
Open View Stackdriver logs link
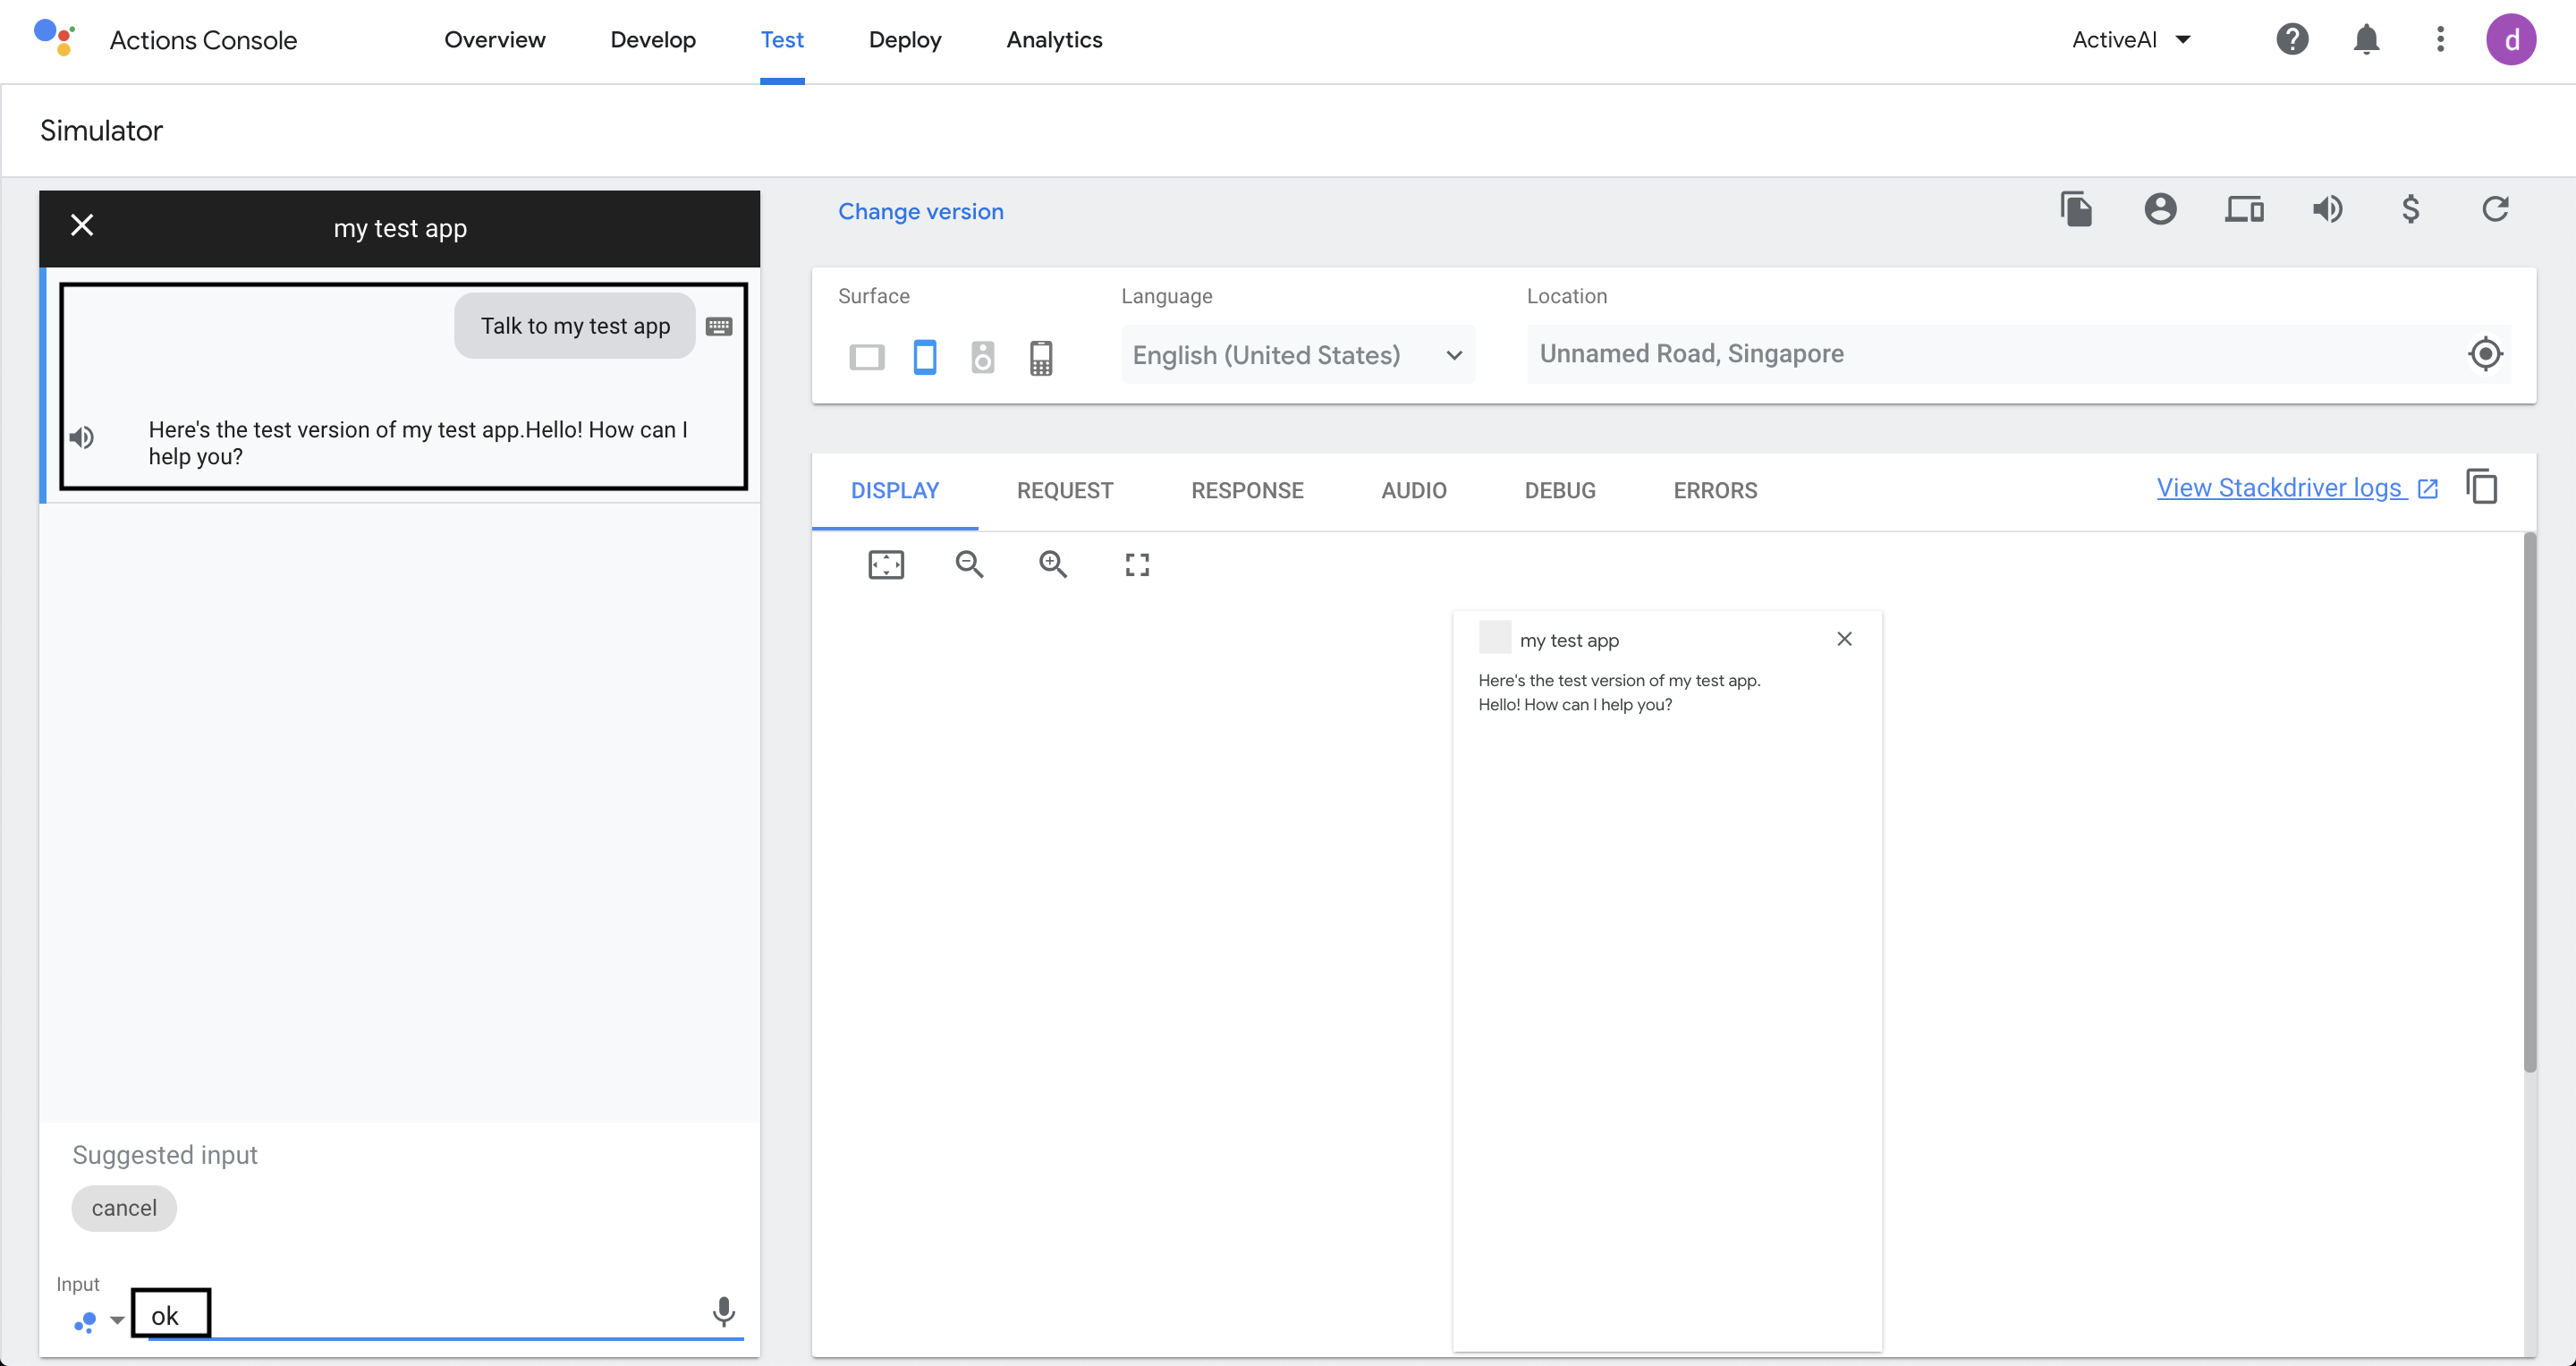[2297, 488]
